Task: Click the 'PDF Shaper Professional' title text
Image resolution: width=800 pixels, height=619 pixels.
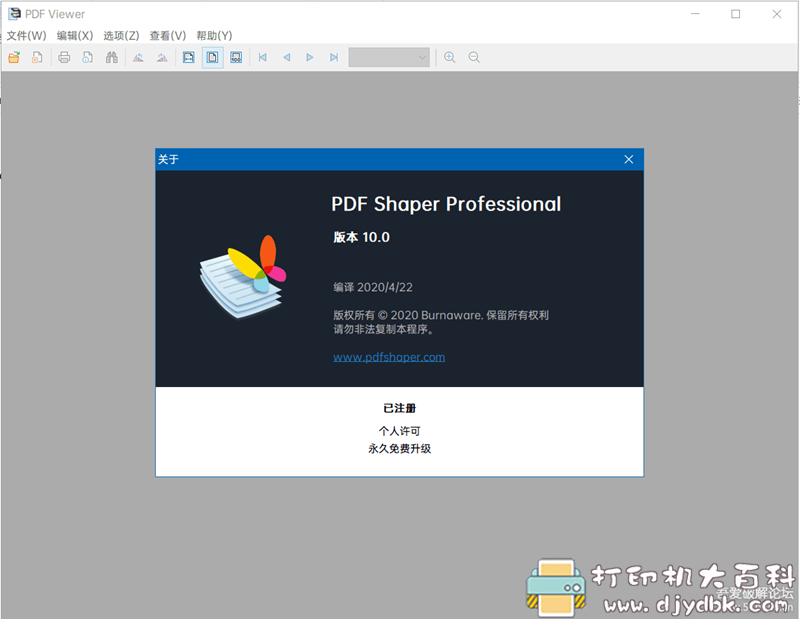Action: [446, 204]
